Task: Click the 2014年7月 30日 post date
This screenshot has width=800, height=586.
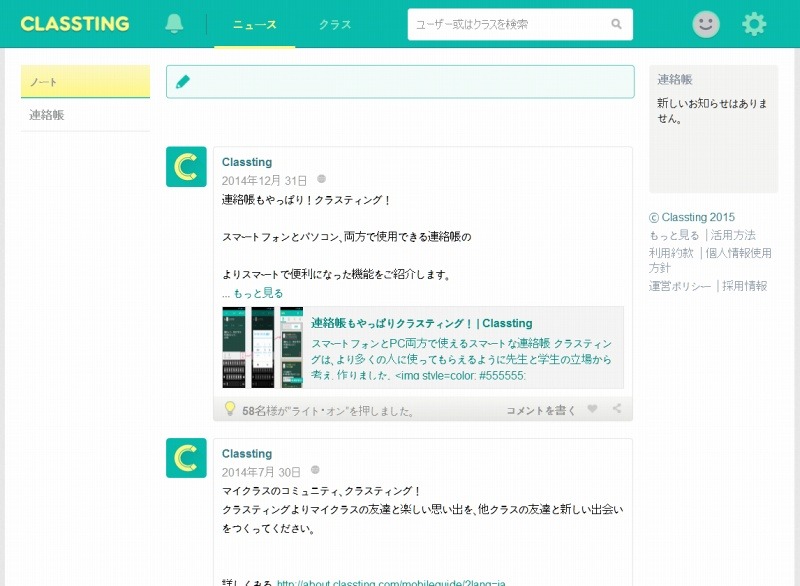Action: 261,472
